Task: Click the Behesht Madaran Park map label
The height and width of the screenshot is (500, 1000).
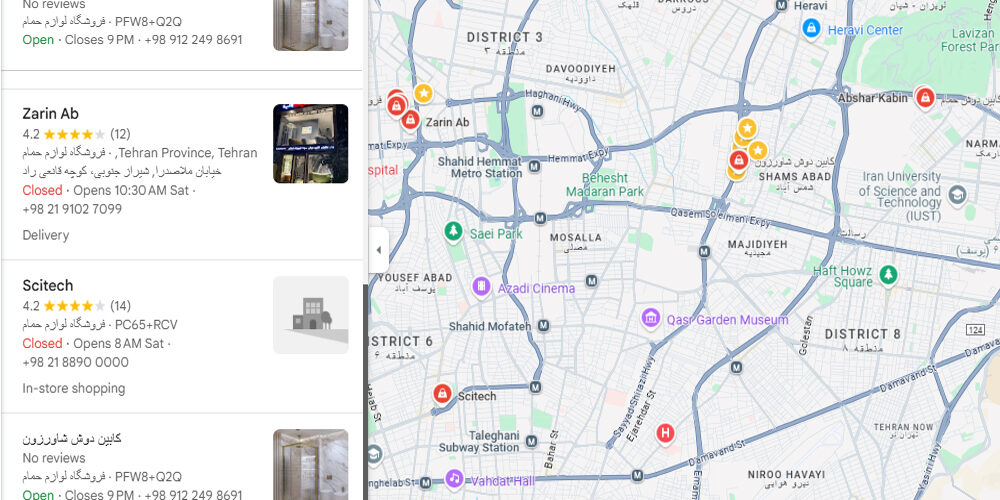Action: (x=605, y=185)
